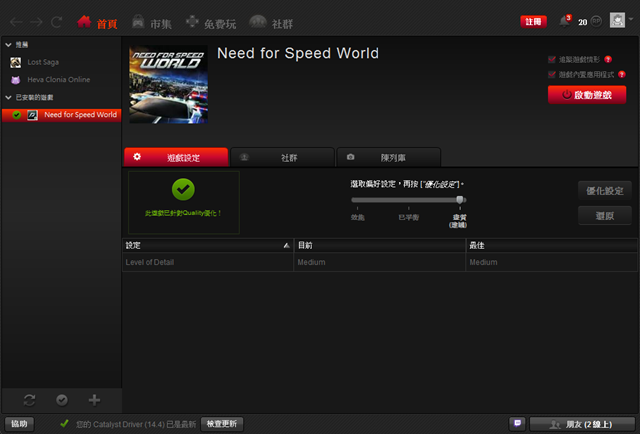Sort by the 設定 column header
This screenshot has height=434, width=640.
pos(208,245)
